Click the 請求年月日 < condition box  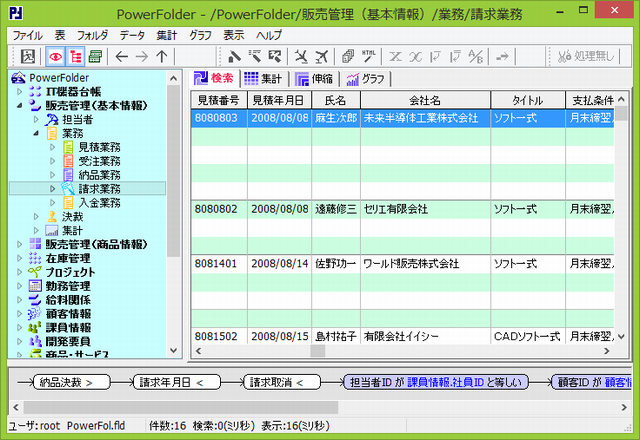[177, 382]
